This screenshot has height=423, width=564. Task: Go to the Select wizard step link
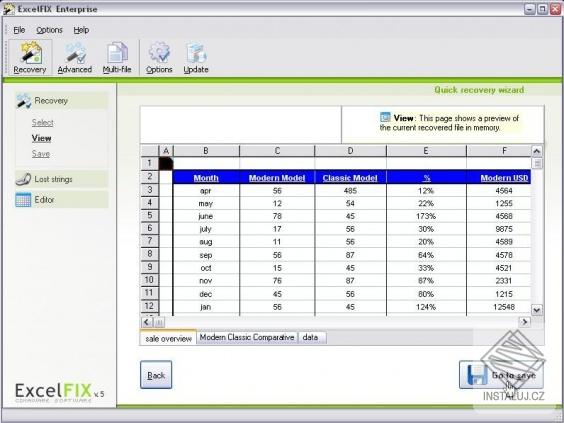[x=42, y=123]
